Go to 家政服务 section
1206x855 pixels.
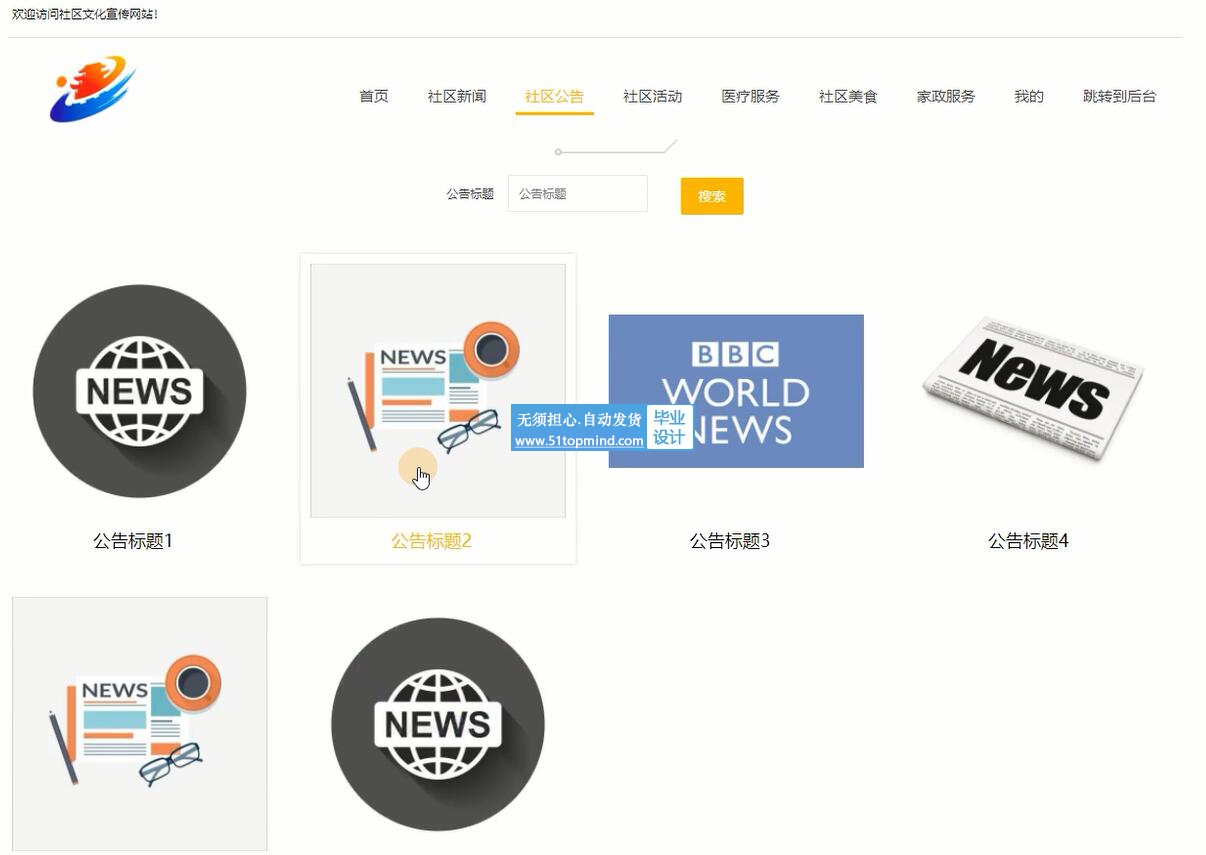[946, 96]
